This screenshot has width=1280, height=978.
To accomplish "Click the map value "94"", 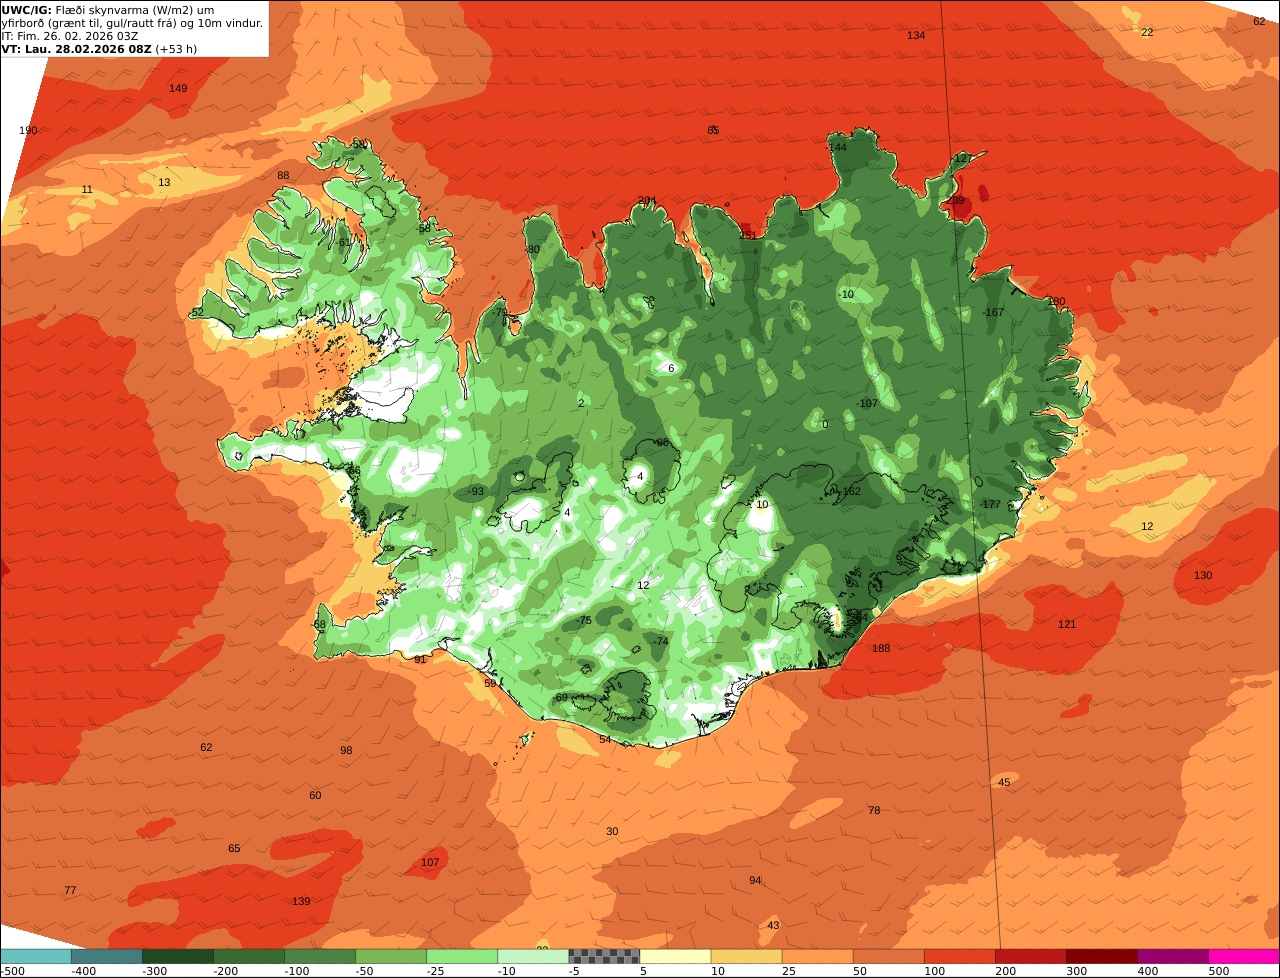I will (755, 881).
